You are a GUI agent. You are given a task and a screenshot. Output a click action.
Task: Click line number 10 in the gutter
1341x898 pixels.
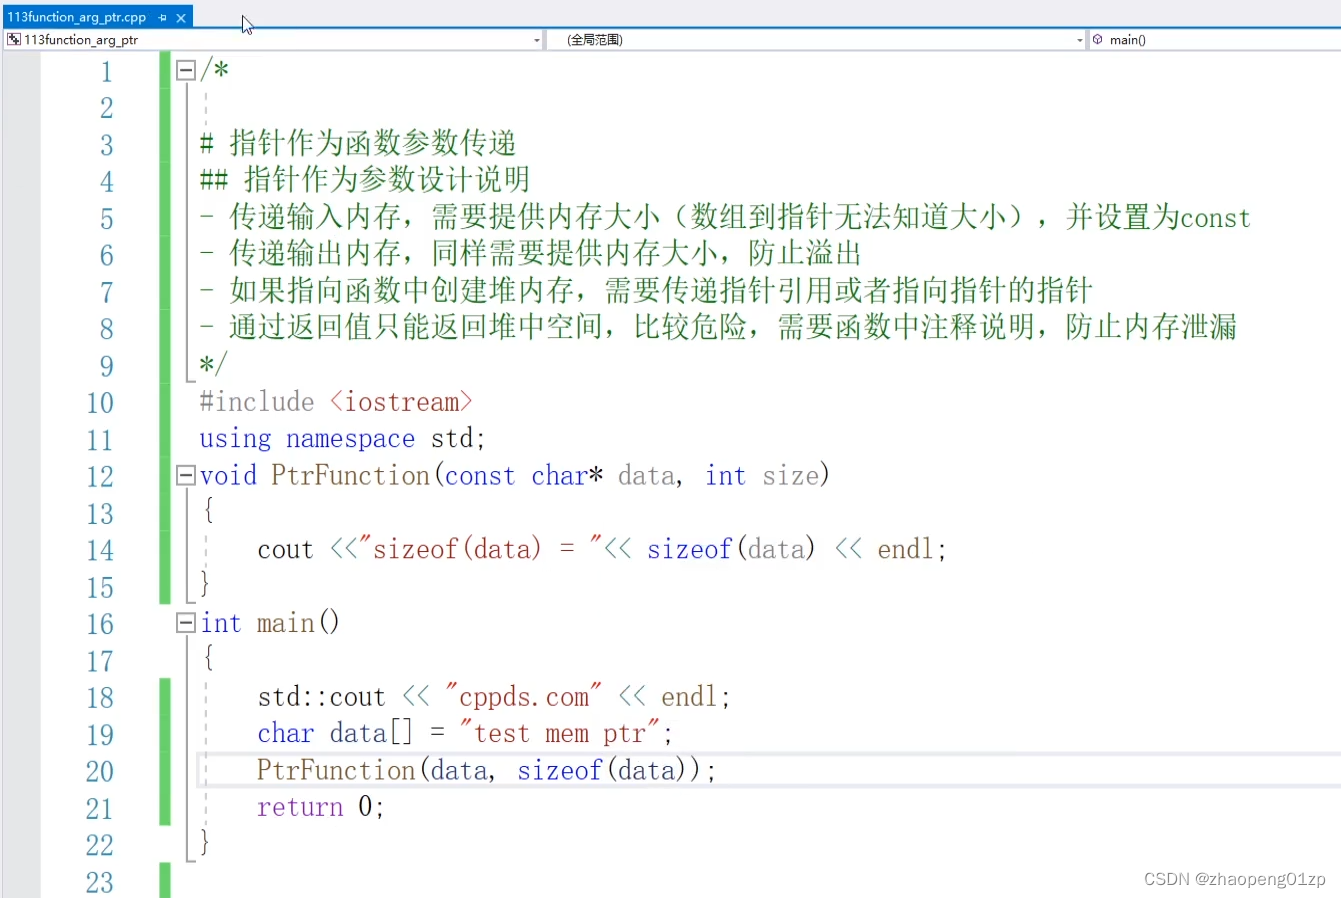click(x=100, y=403)
